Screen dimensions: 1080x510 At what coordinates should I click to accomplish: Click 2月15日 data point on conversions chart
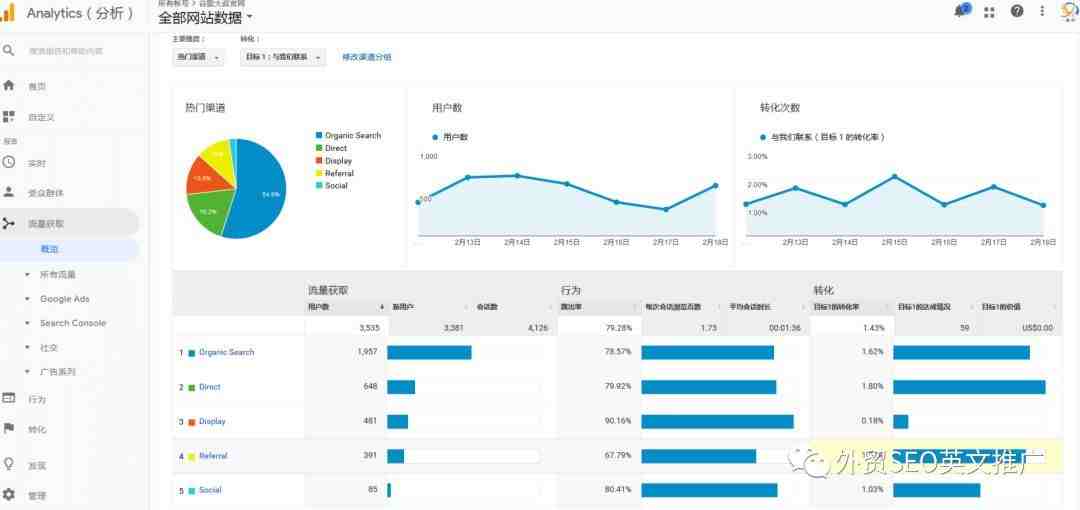[895, 176]
